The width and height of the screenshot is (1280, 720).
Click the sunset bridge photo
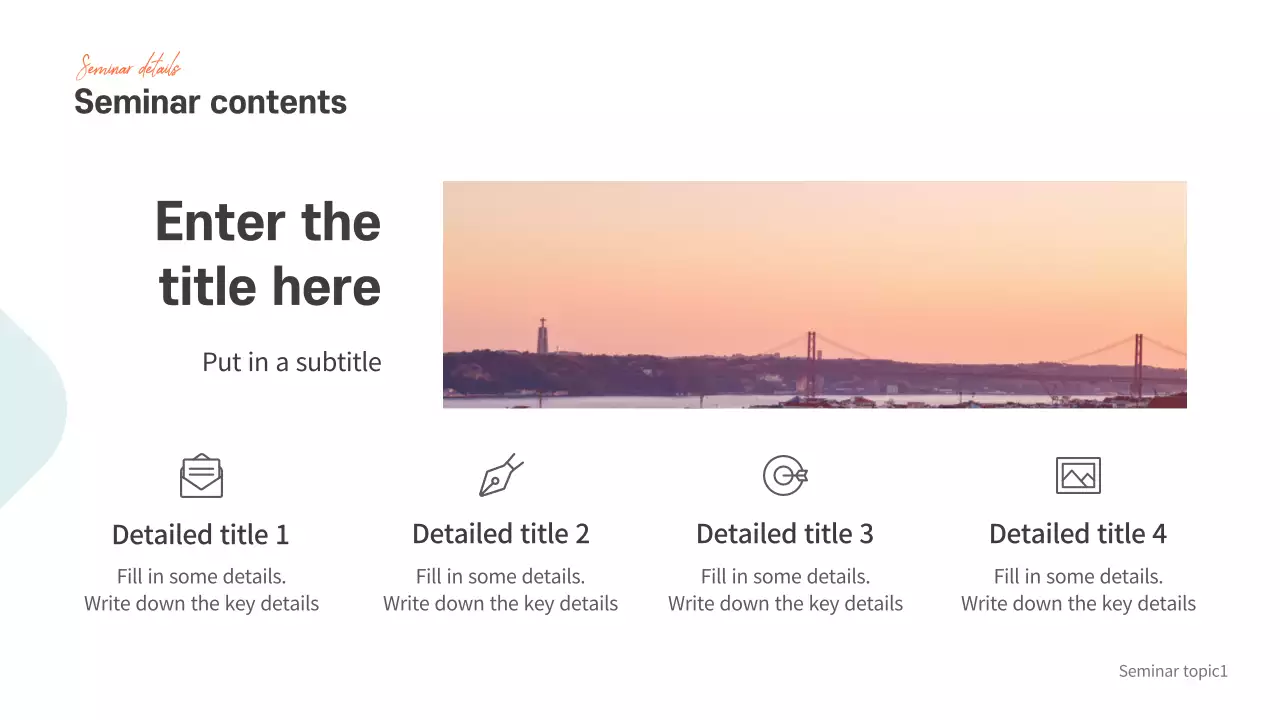[x=814, y=294]
